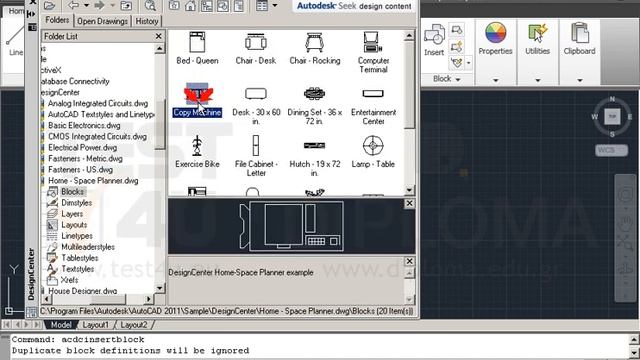Open the Views dropdown arrow
This screenshot has width=640, height=360.
coord(275,6)
